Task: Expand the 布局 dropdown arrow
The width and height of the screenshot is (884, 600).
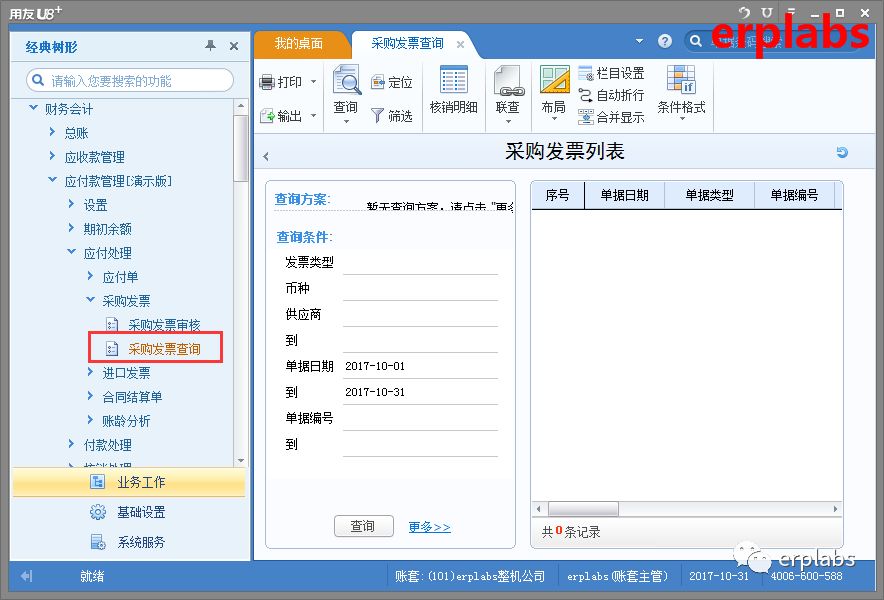Action: (554, 119)
